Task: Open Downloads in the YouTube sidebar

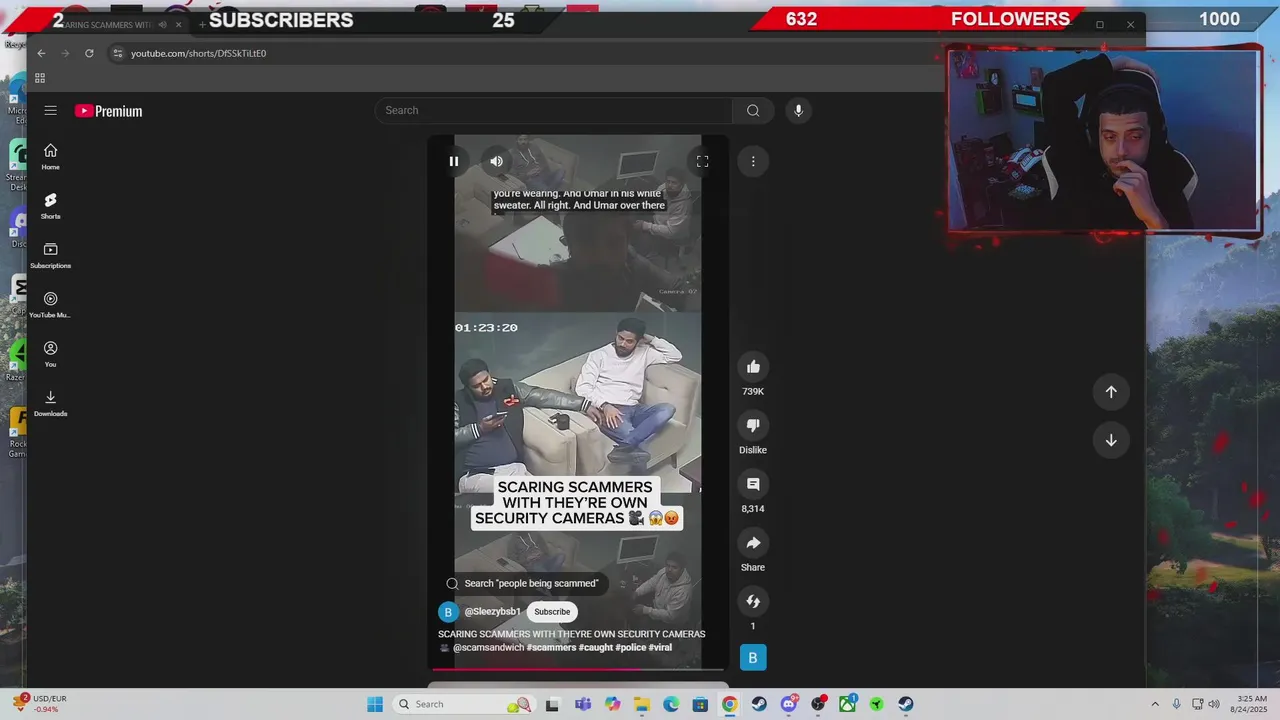Action: pyautogui.click(x=50, y=404)
